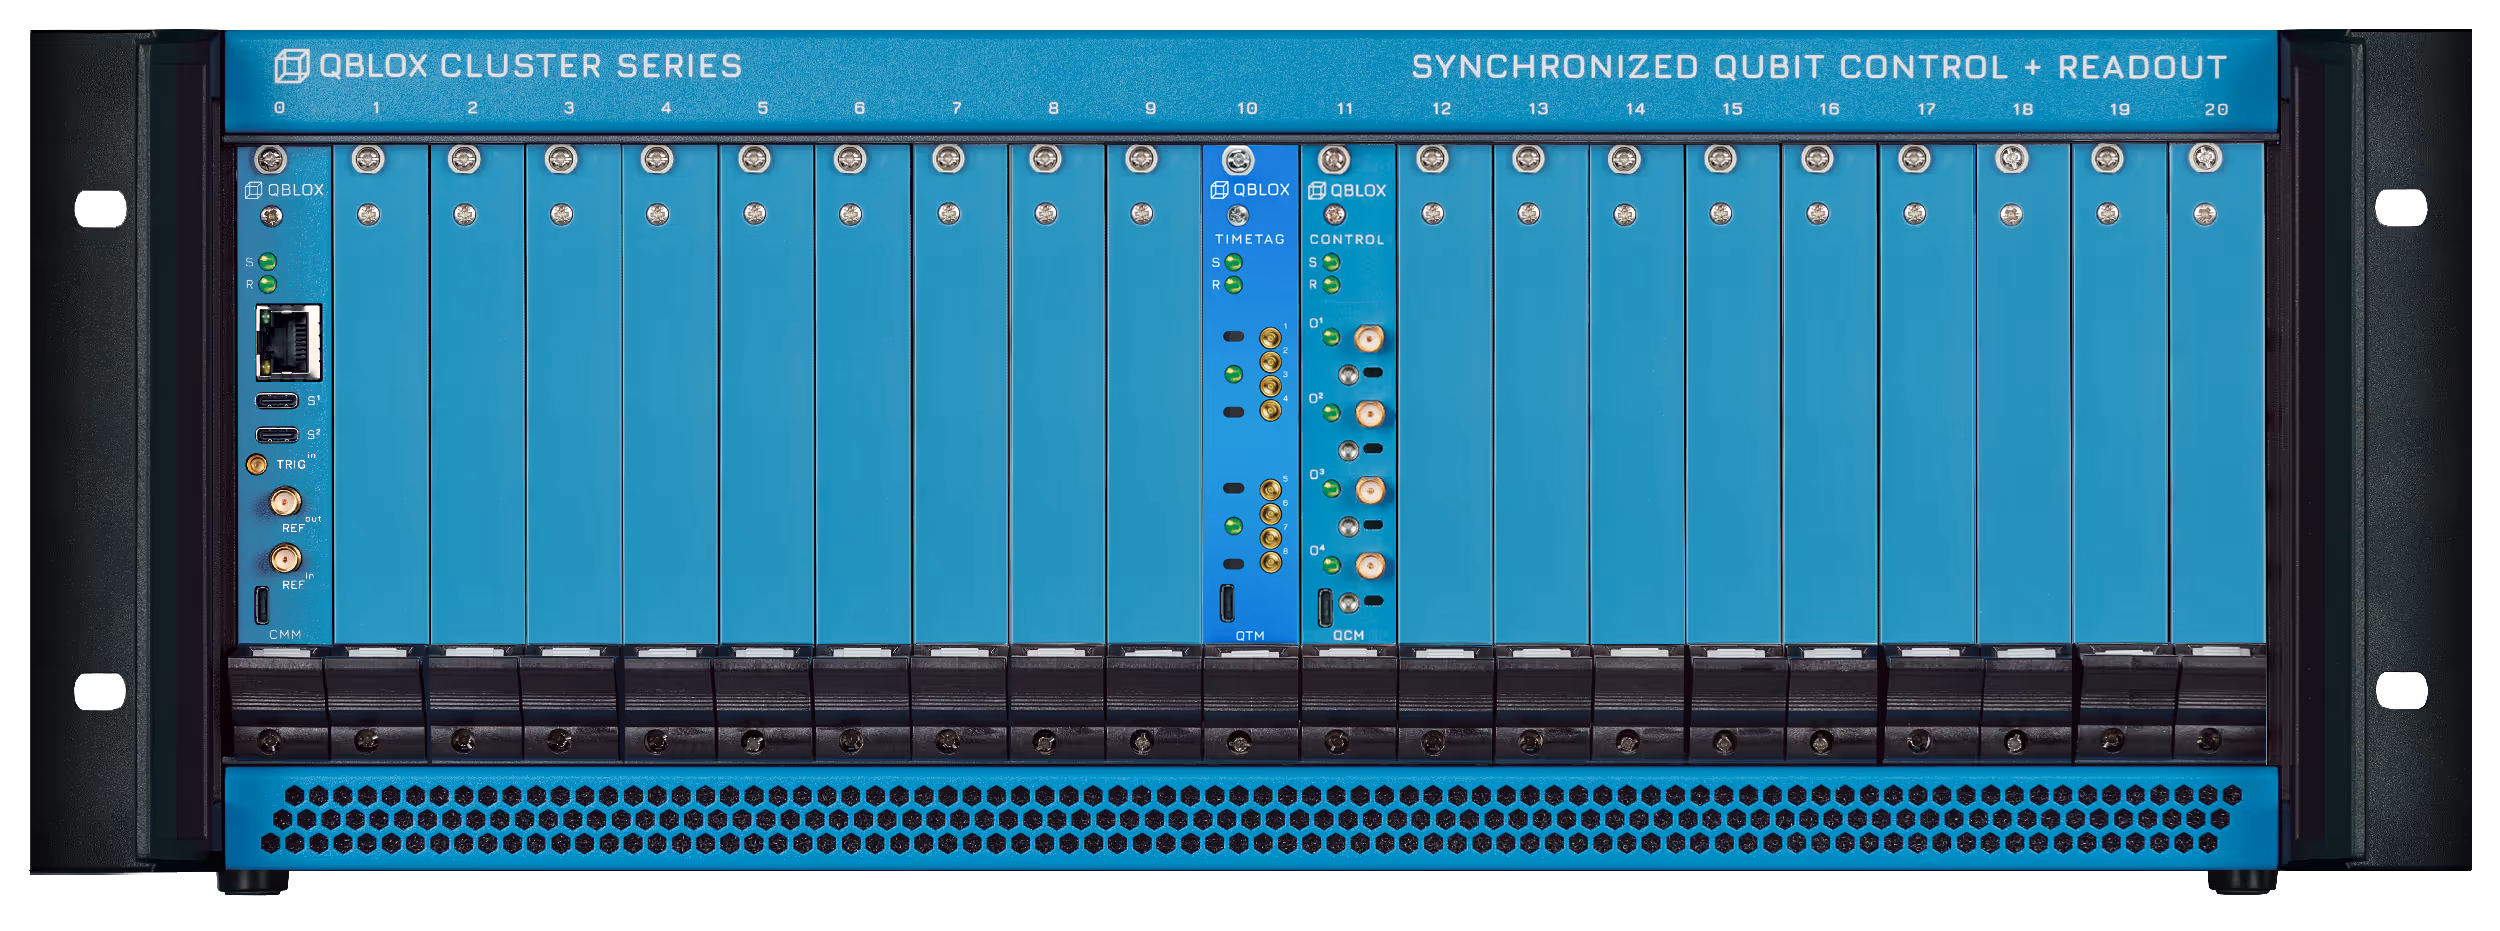Click slot number 0 in the header

[279, 108]
